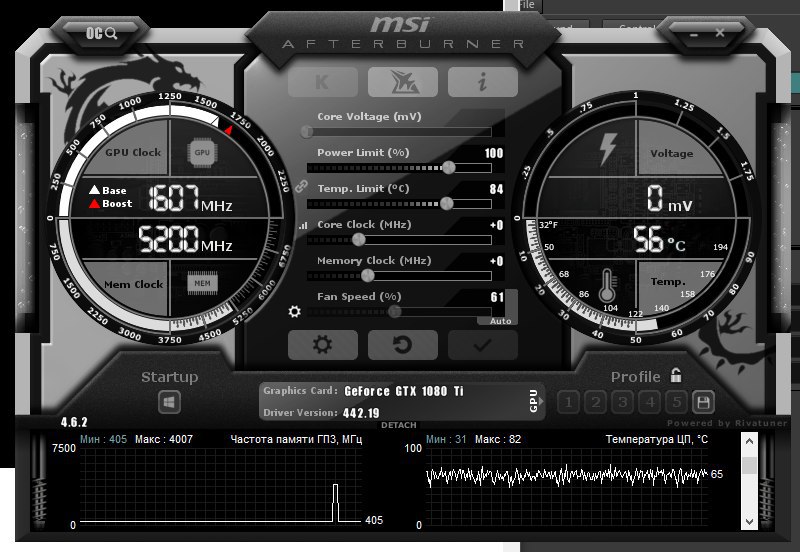Click the Temp. Limit value 84

pyautogui.click(x=496, y=189)
